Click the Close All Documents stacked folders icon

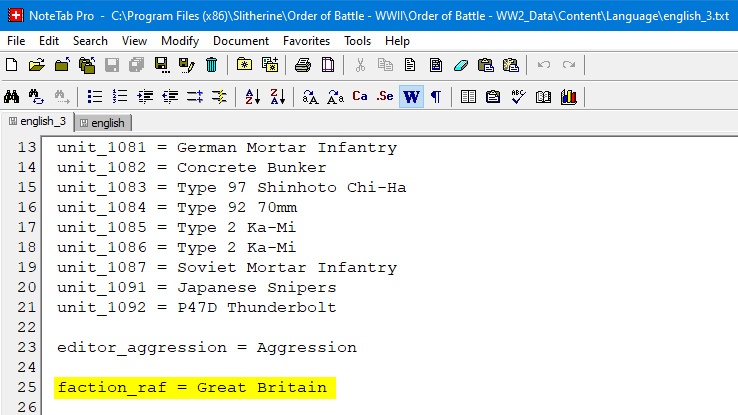tap(87, 65)
